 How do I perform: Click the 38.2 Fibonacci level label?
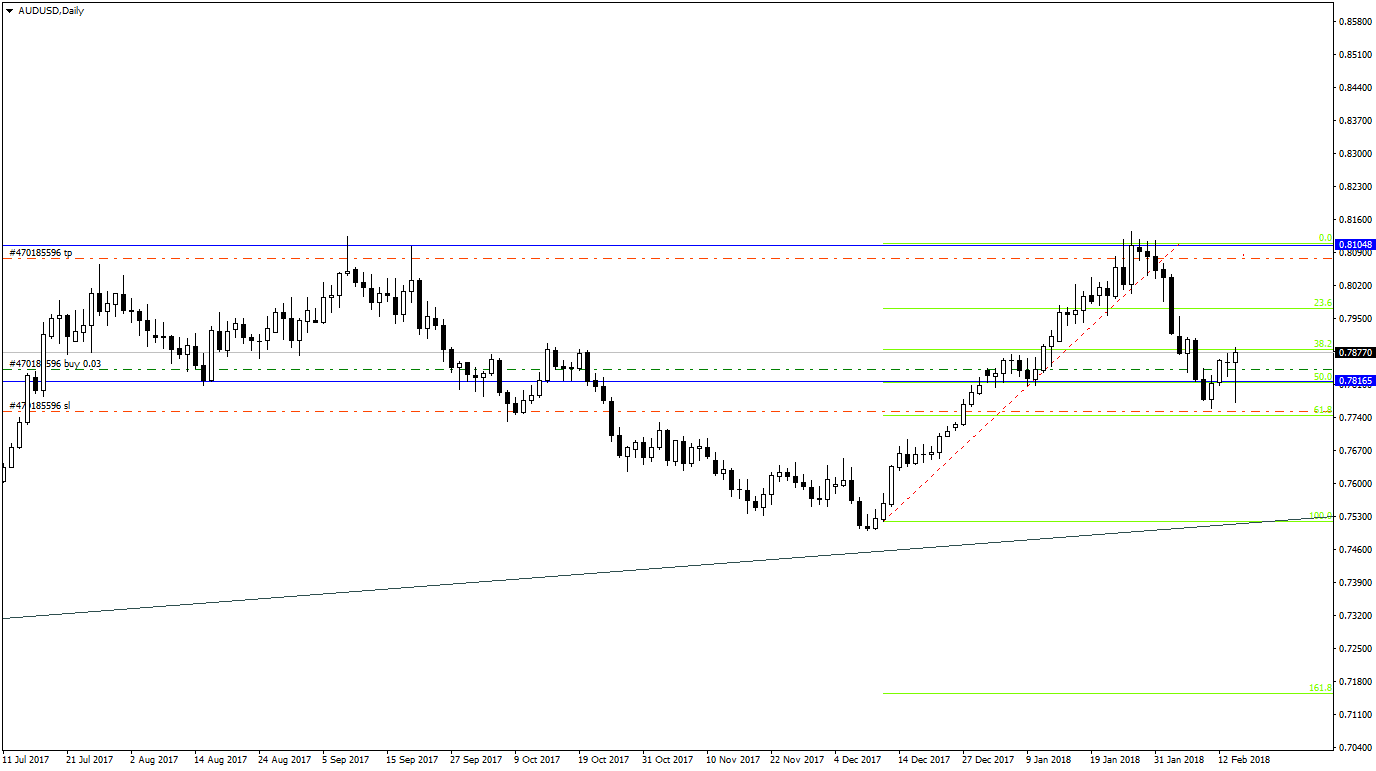[x=1323, y=344]
